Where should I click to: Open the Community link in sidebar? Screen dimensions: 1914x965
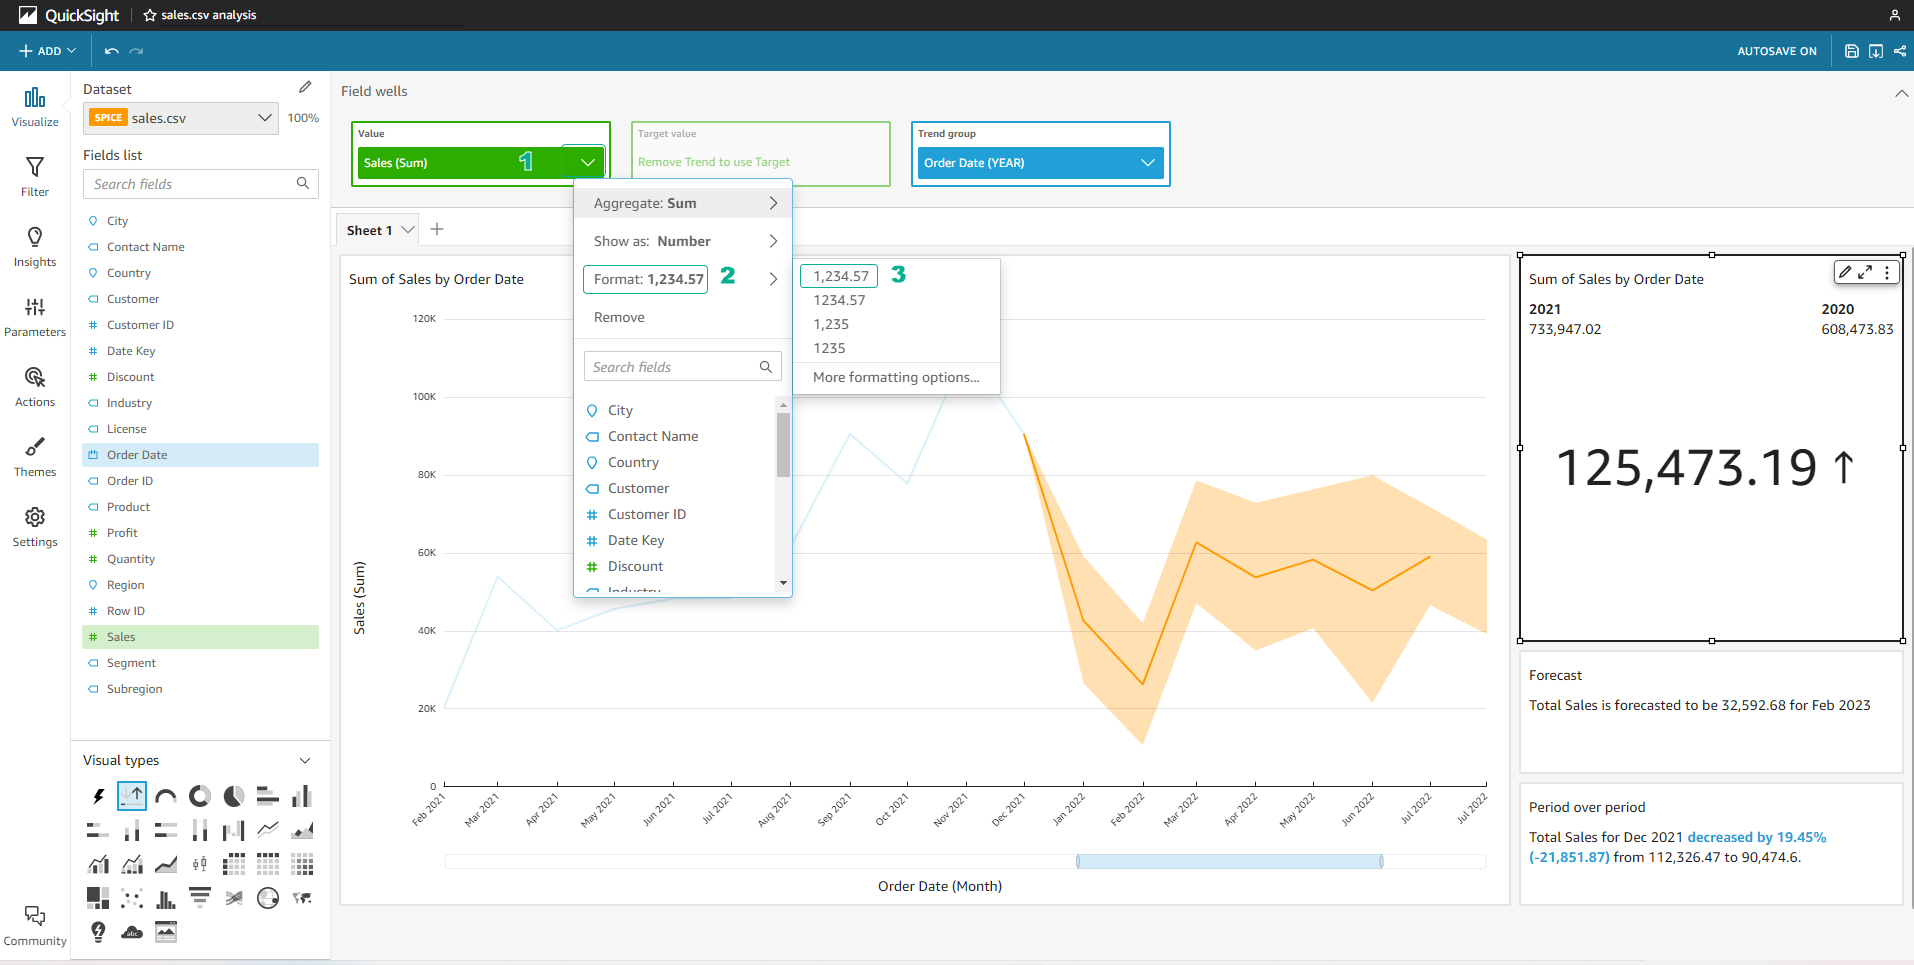35,926
